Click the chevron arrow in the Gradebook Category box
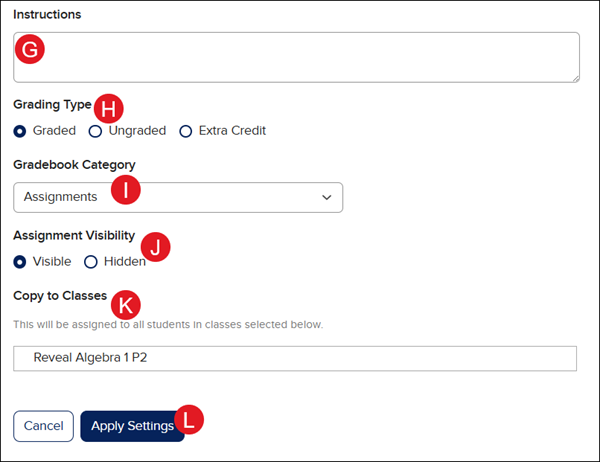This screenshot has height=462, width=600. pos(327,198)
